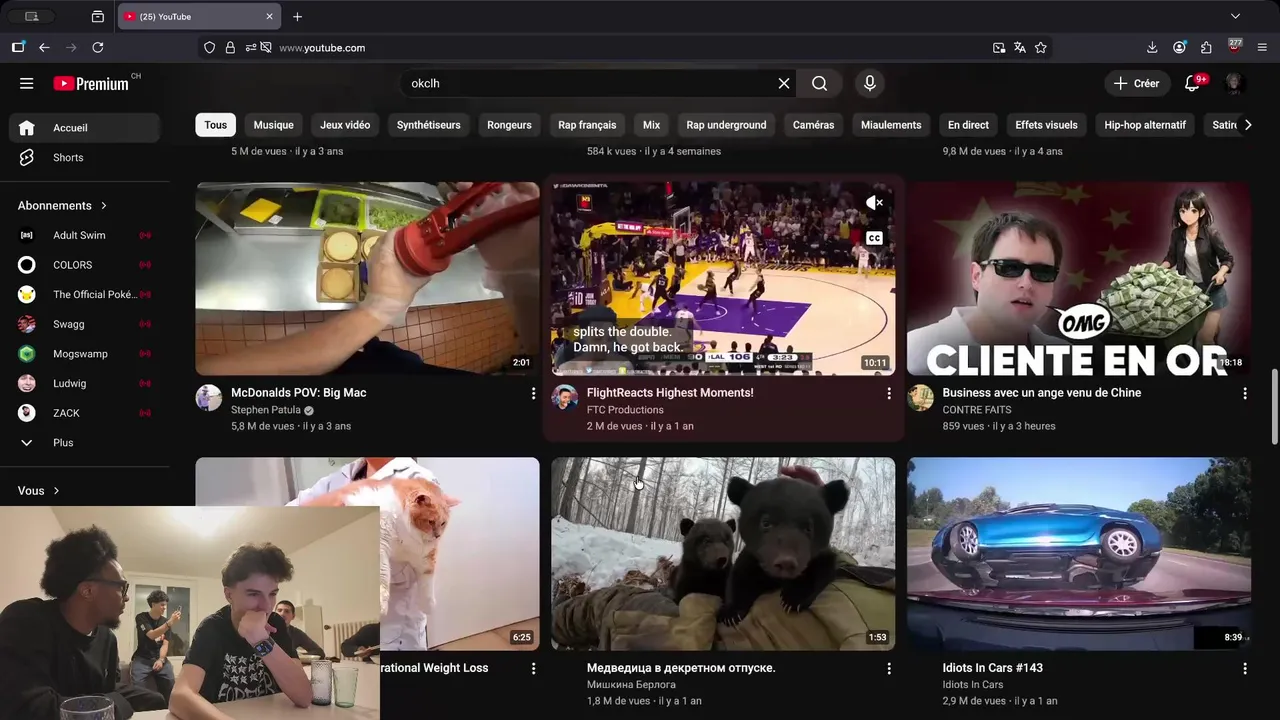Toggle captions on FlightReacts preview
This screenshot has width=1280, height=720.
875,238
